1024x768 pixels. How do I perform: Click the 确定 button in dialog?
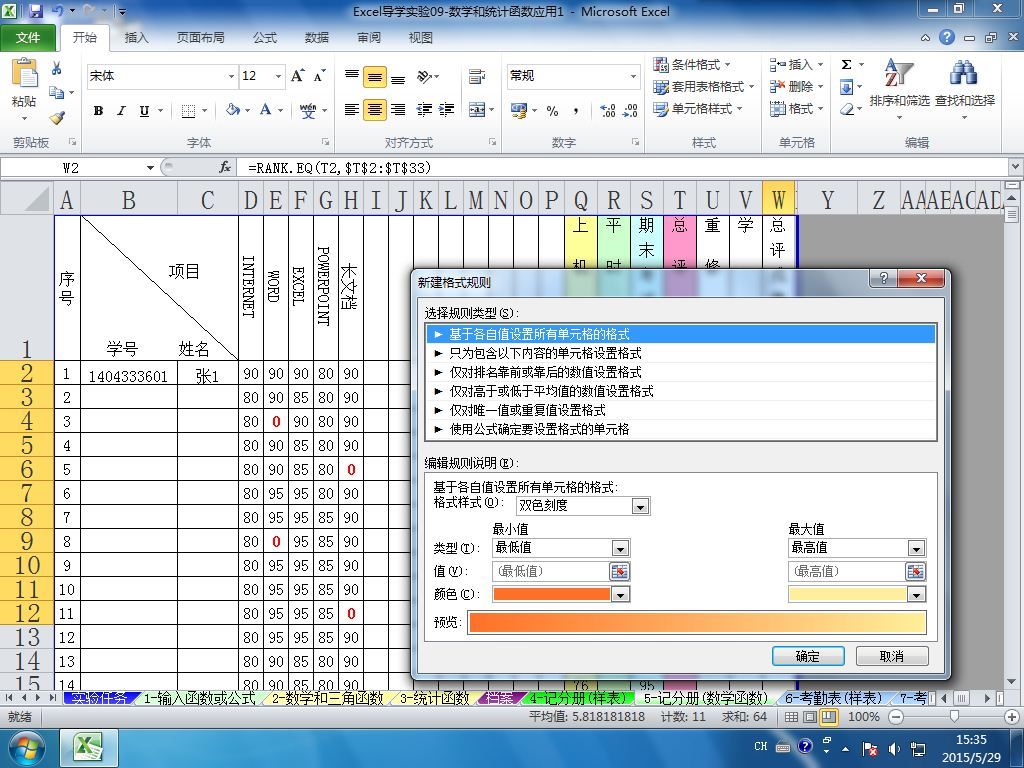tap(808, 656)
